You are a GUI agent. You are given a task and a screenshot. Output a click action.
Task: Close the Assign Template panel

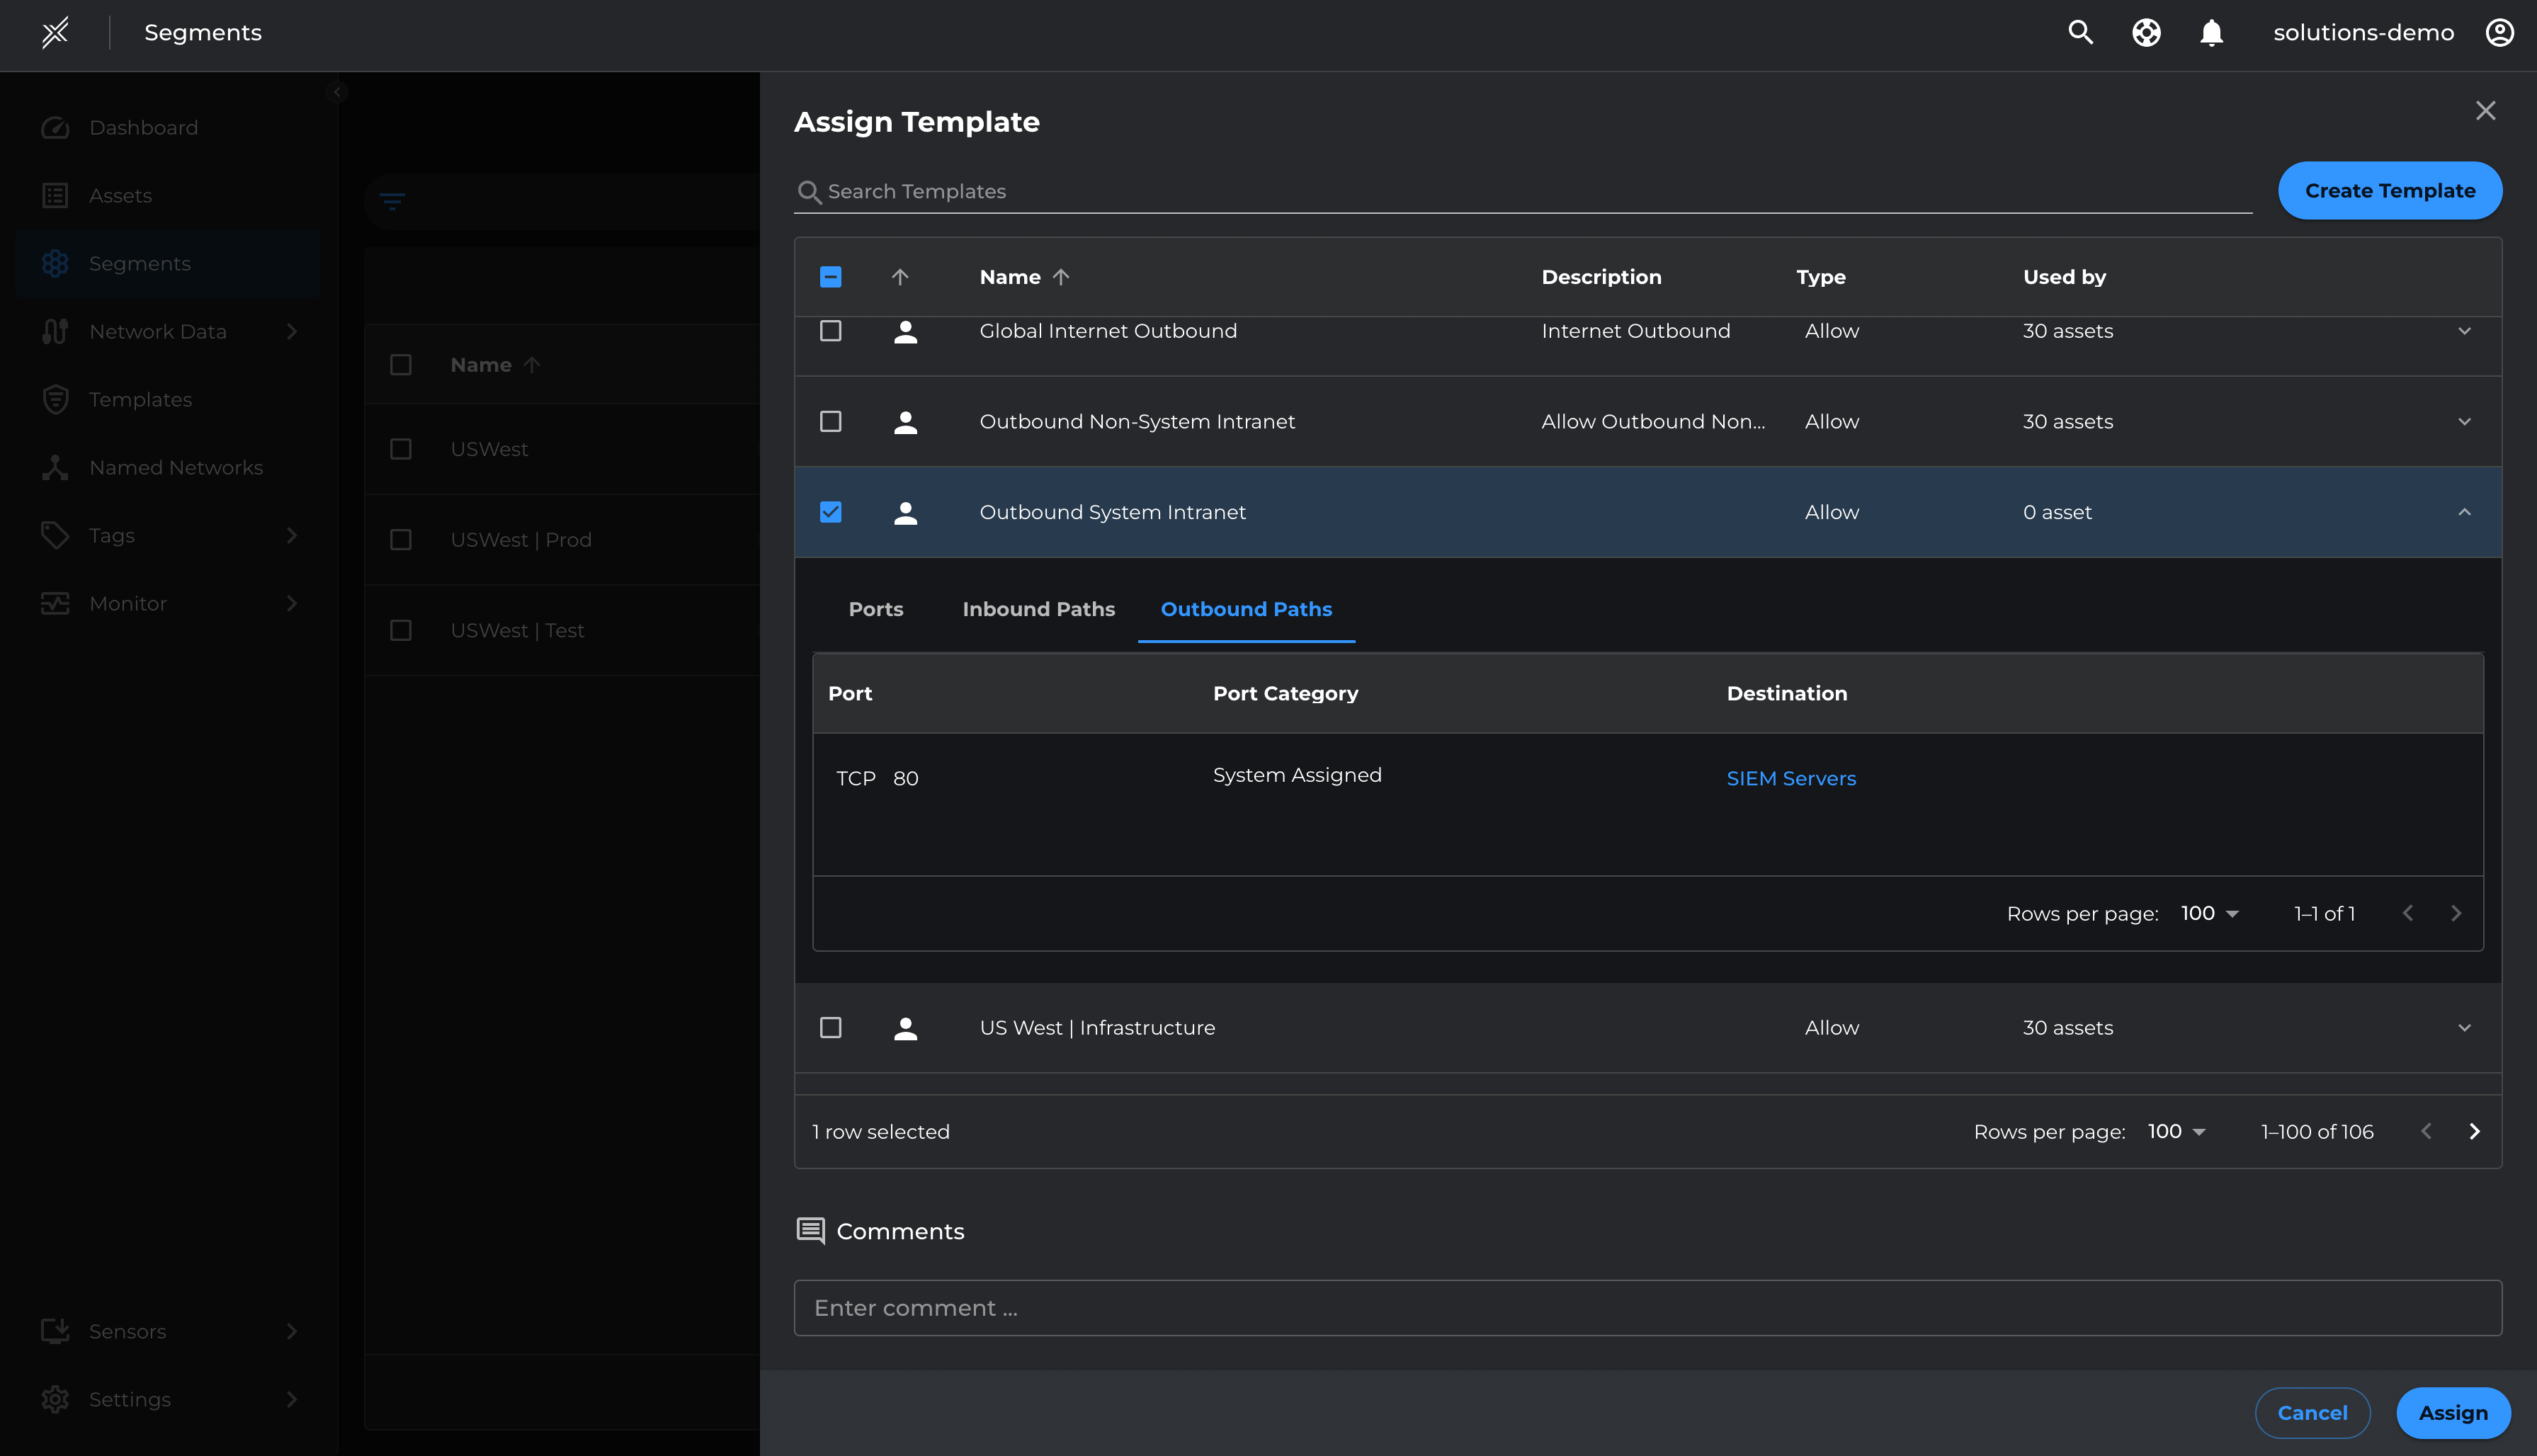[x=2485, y=111]
